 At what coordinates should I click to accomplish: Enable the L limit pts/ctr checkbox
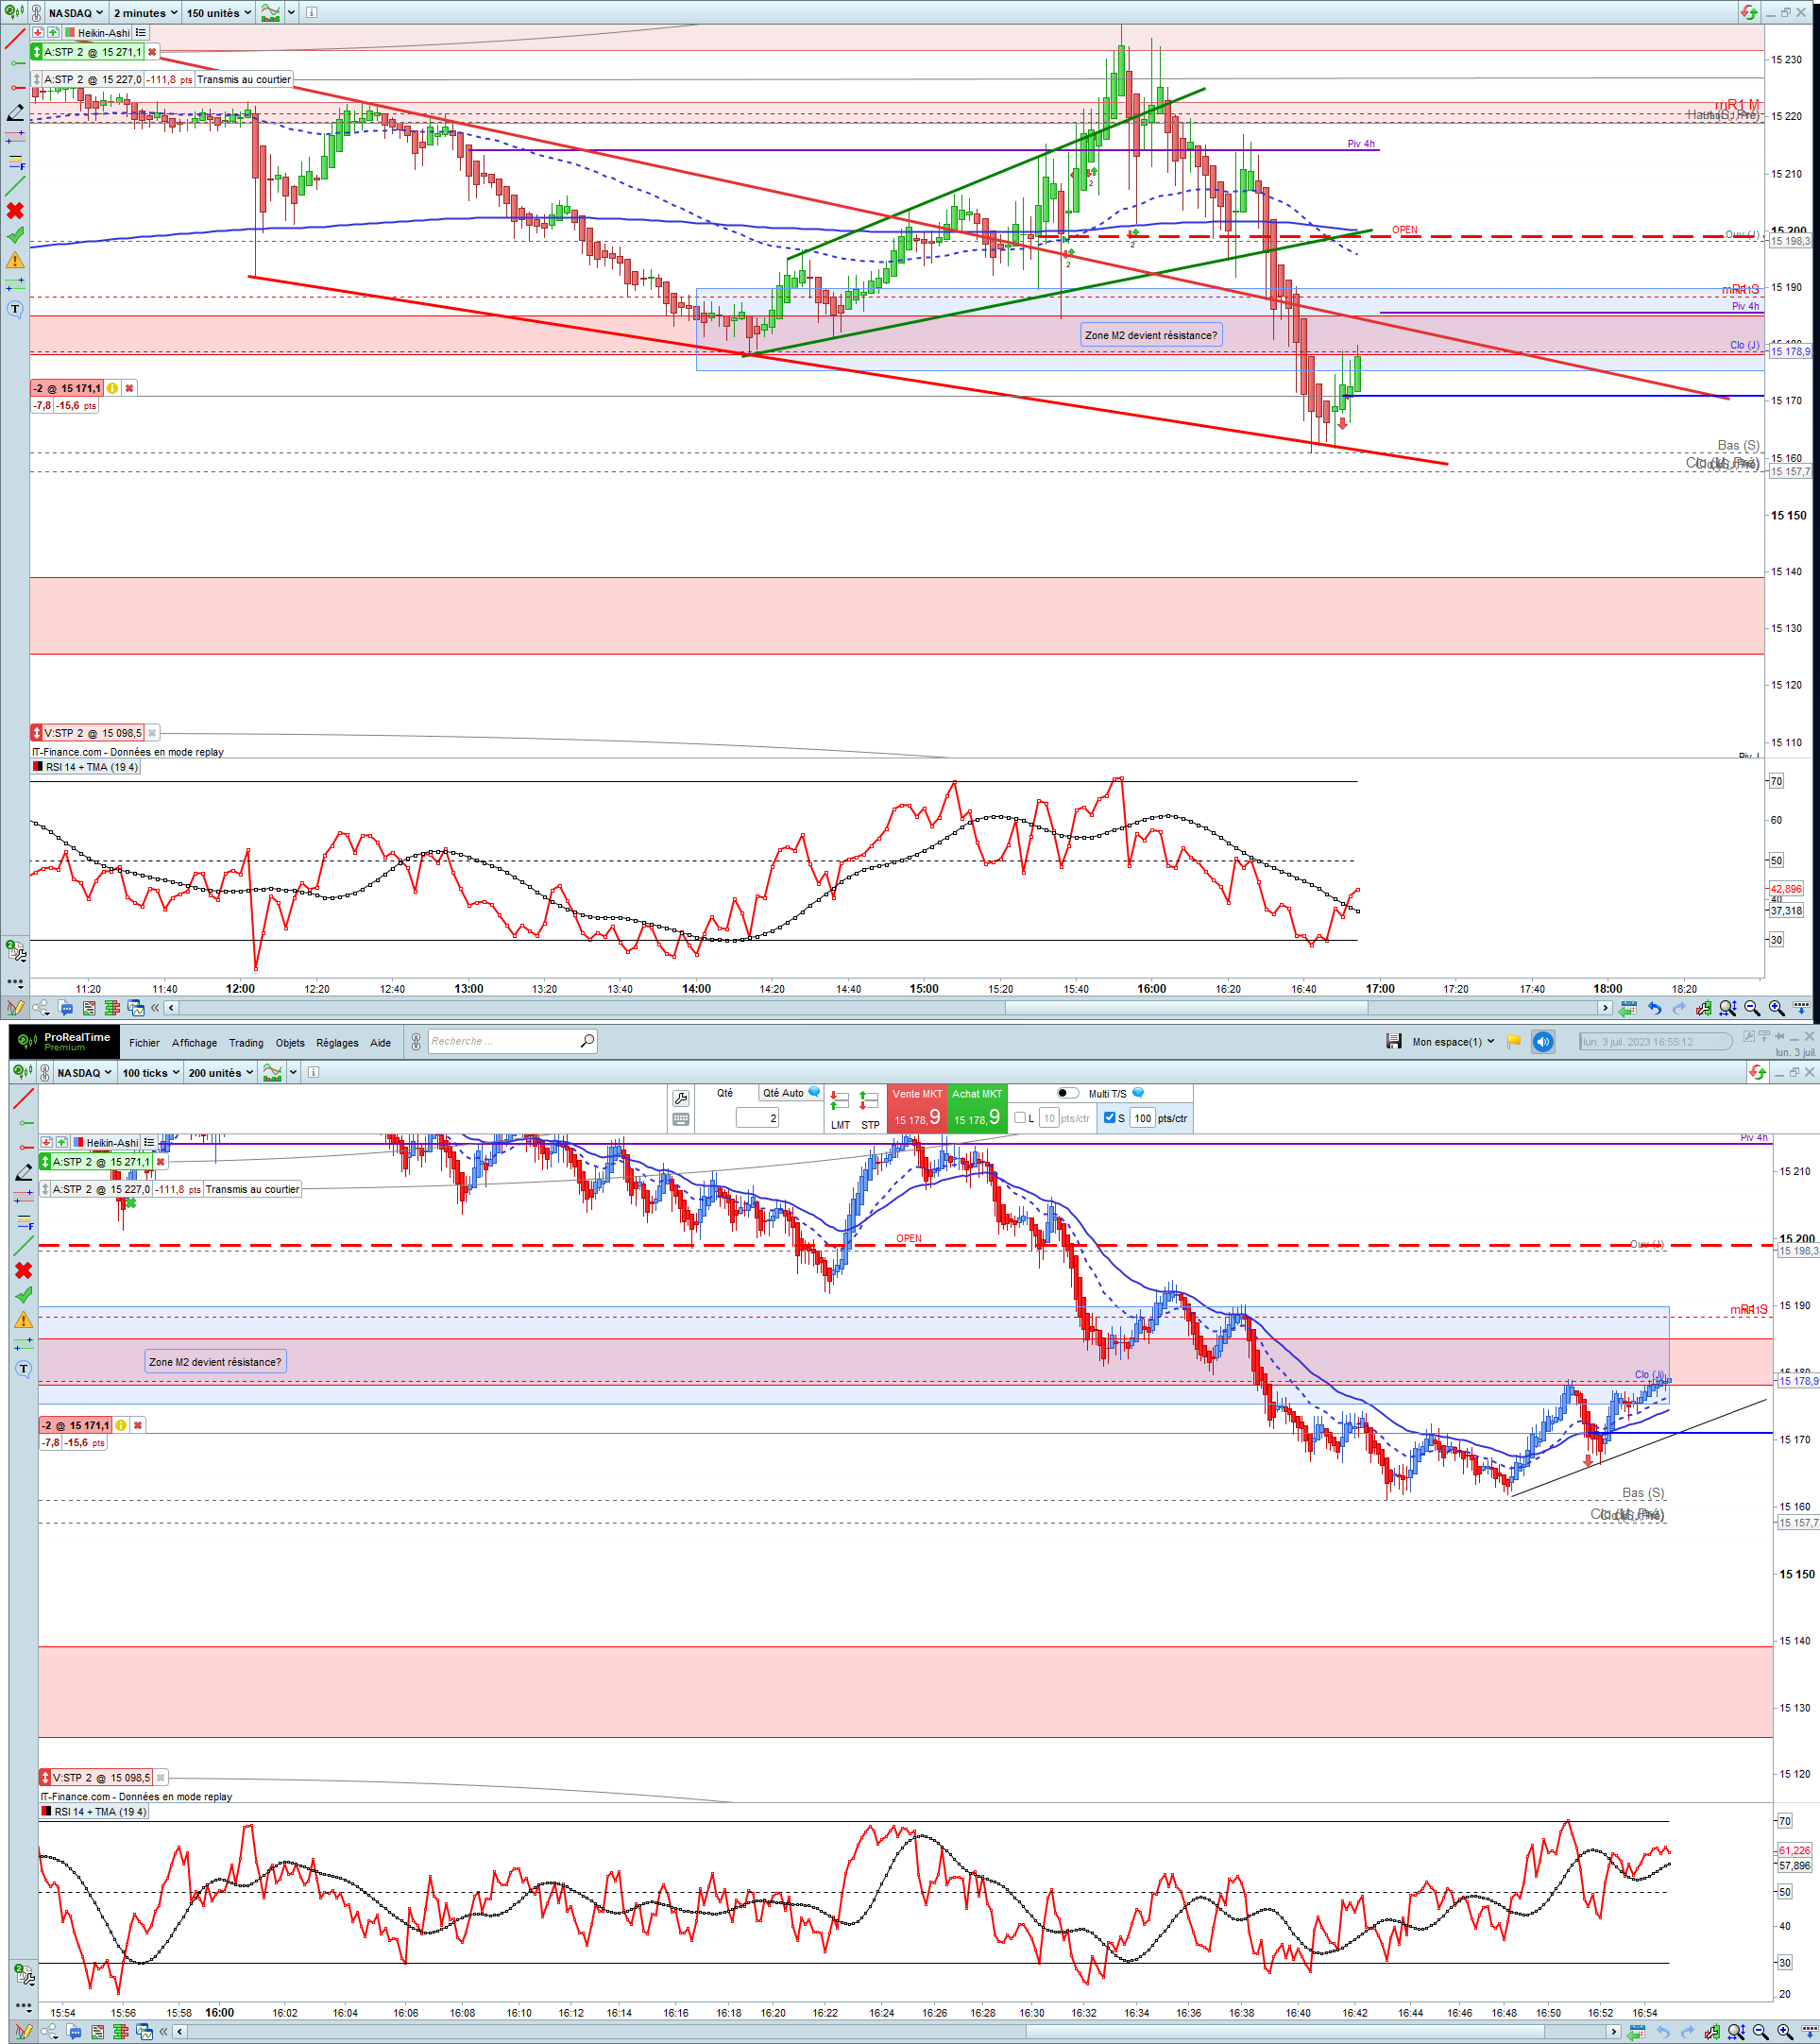coord(1020,1118)
